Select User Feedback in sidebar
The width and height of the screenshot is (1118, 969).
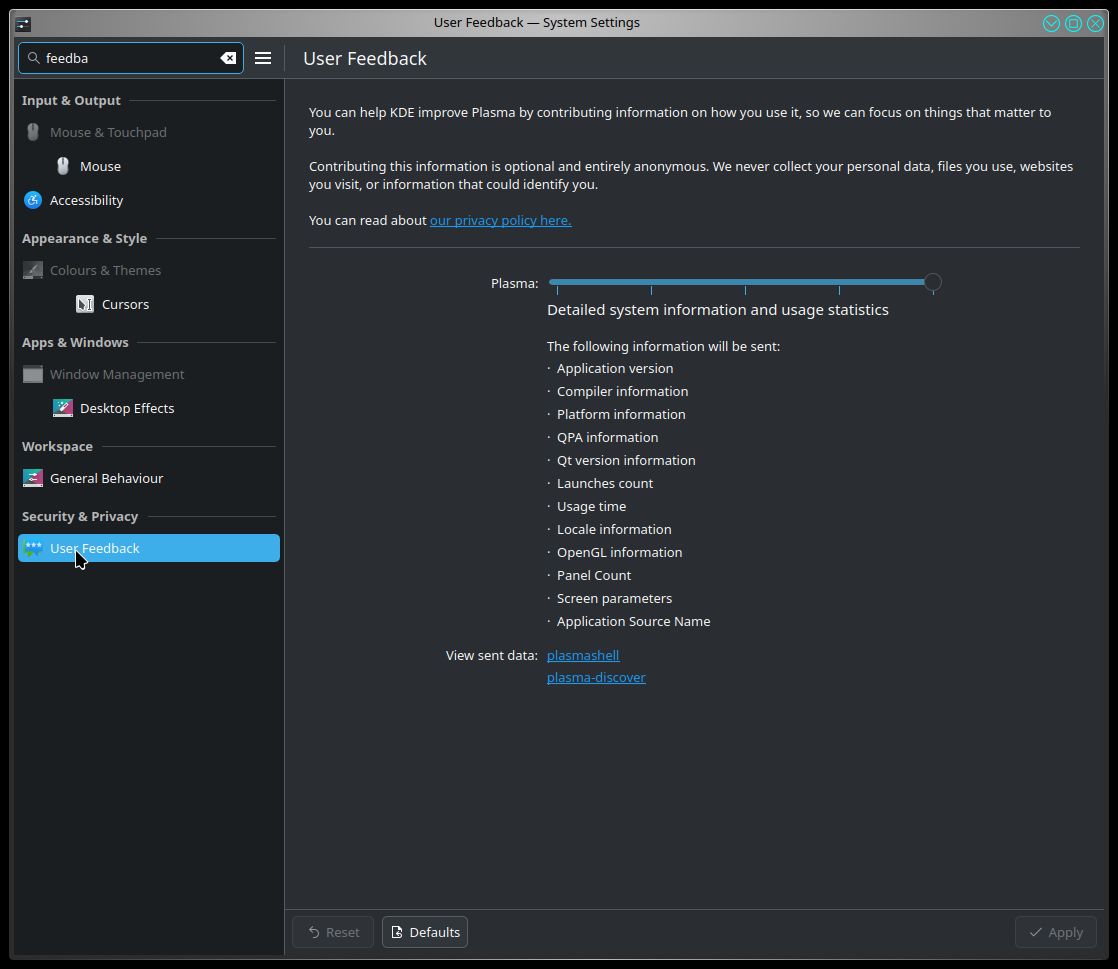point(148,548)
